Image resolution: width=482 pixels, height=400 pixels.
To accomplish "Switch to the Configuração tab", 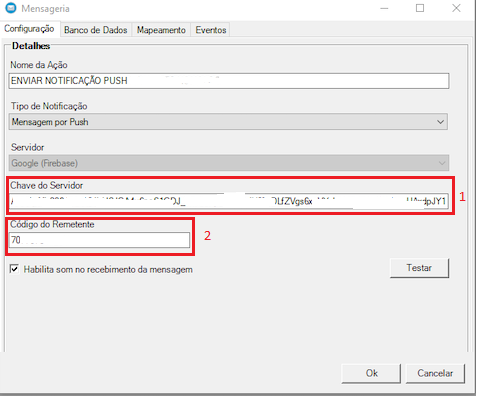I will click(29, 29).
